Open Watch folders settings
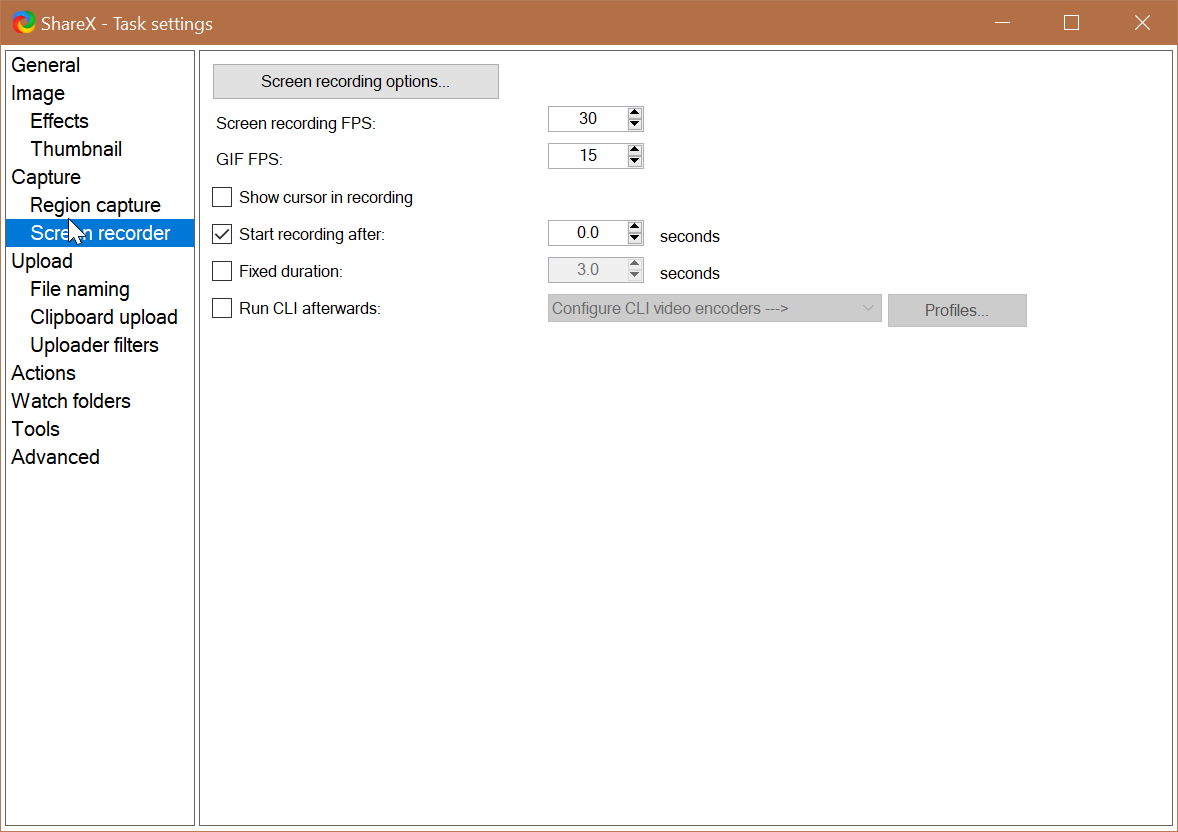 pyautogui.click(x=70, y=401)
